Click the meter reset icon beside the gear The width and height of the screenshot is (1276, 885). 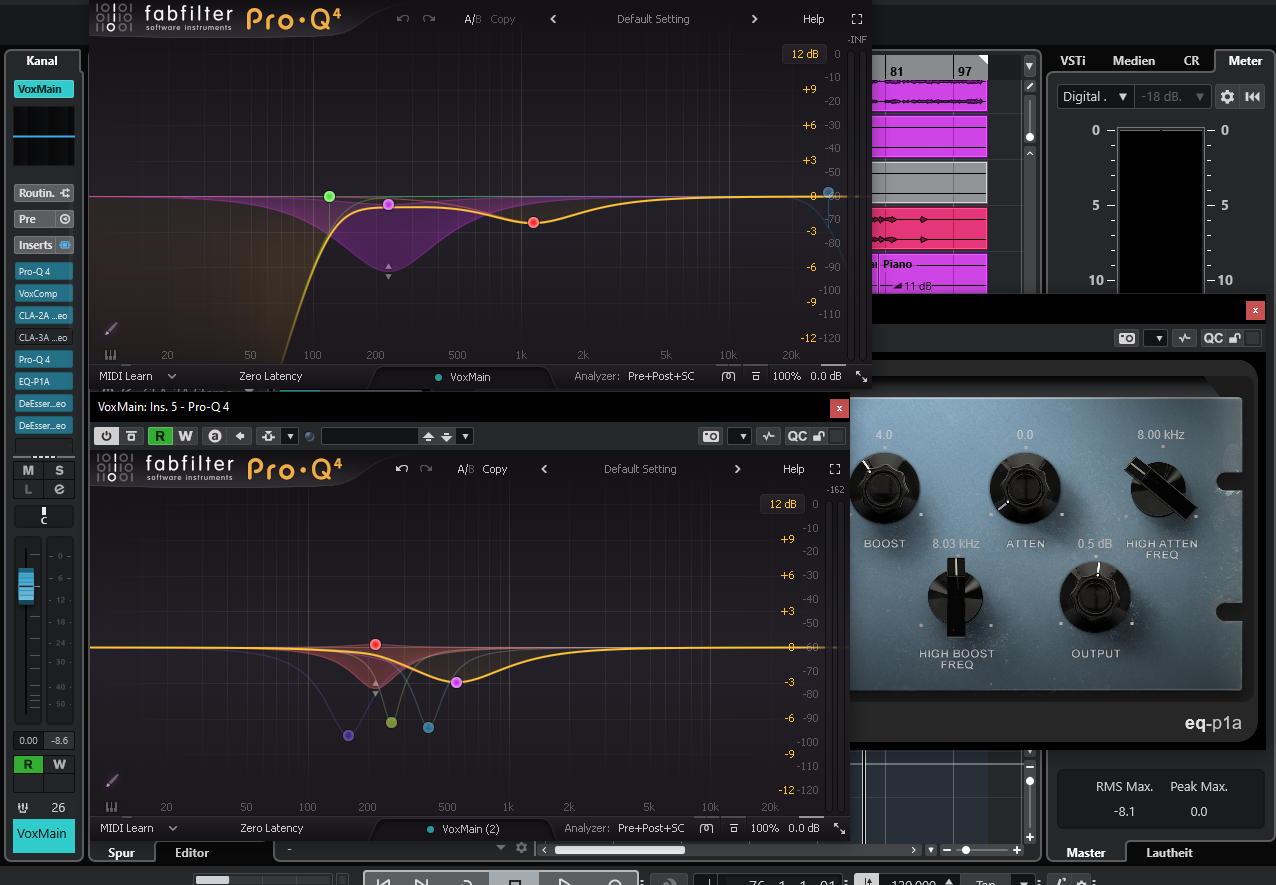point(1252,97)
